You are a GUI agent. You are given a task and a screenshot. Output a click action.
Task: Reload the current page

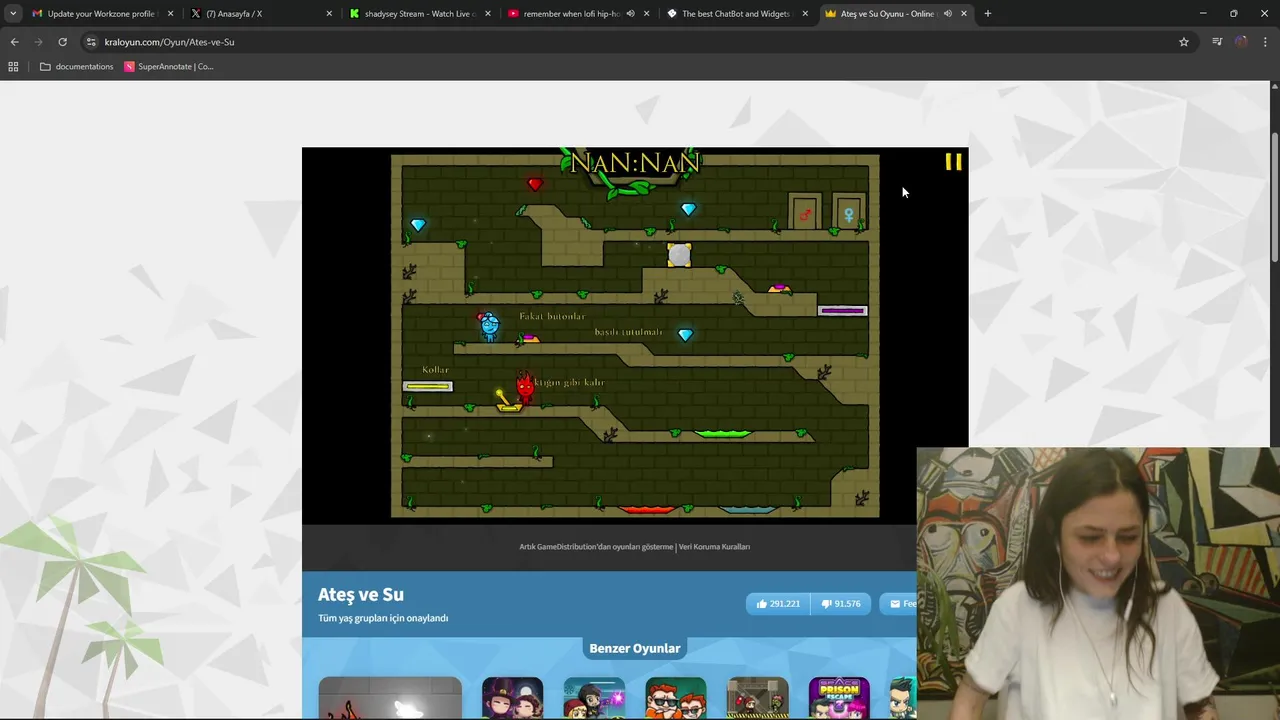pos(62,42)
